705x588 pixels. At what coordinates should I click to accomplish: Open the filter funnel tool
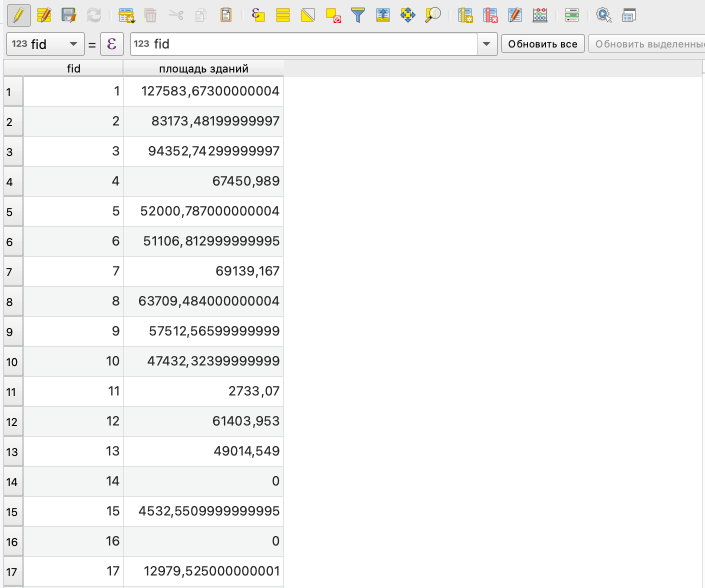pos(358,15)
